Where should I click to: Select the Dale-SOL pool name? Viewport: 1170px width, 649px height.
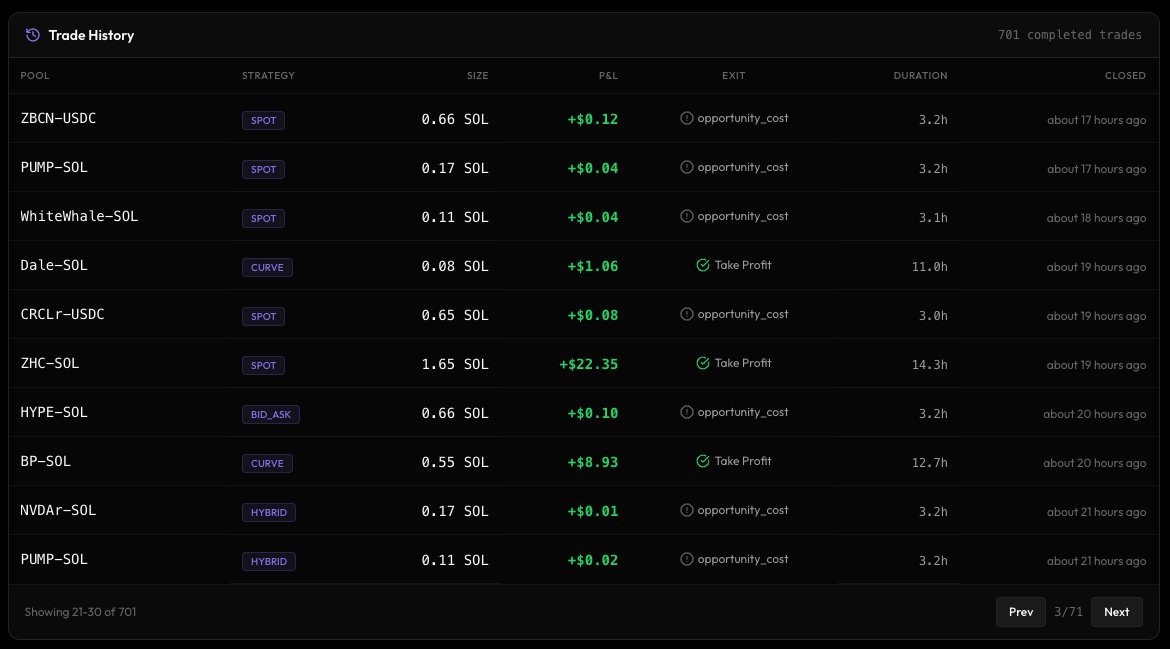54,266
